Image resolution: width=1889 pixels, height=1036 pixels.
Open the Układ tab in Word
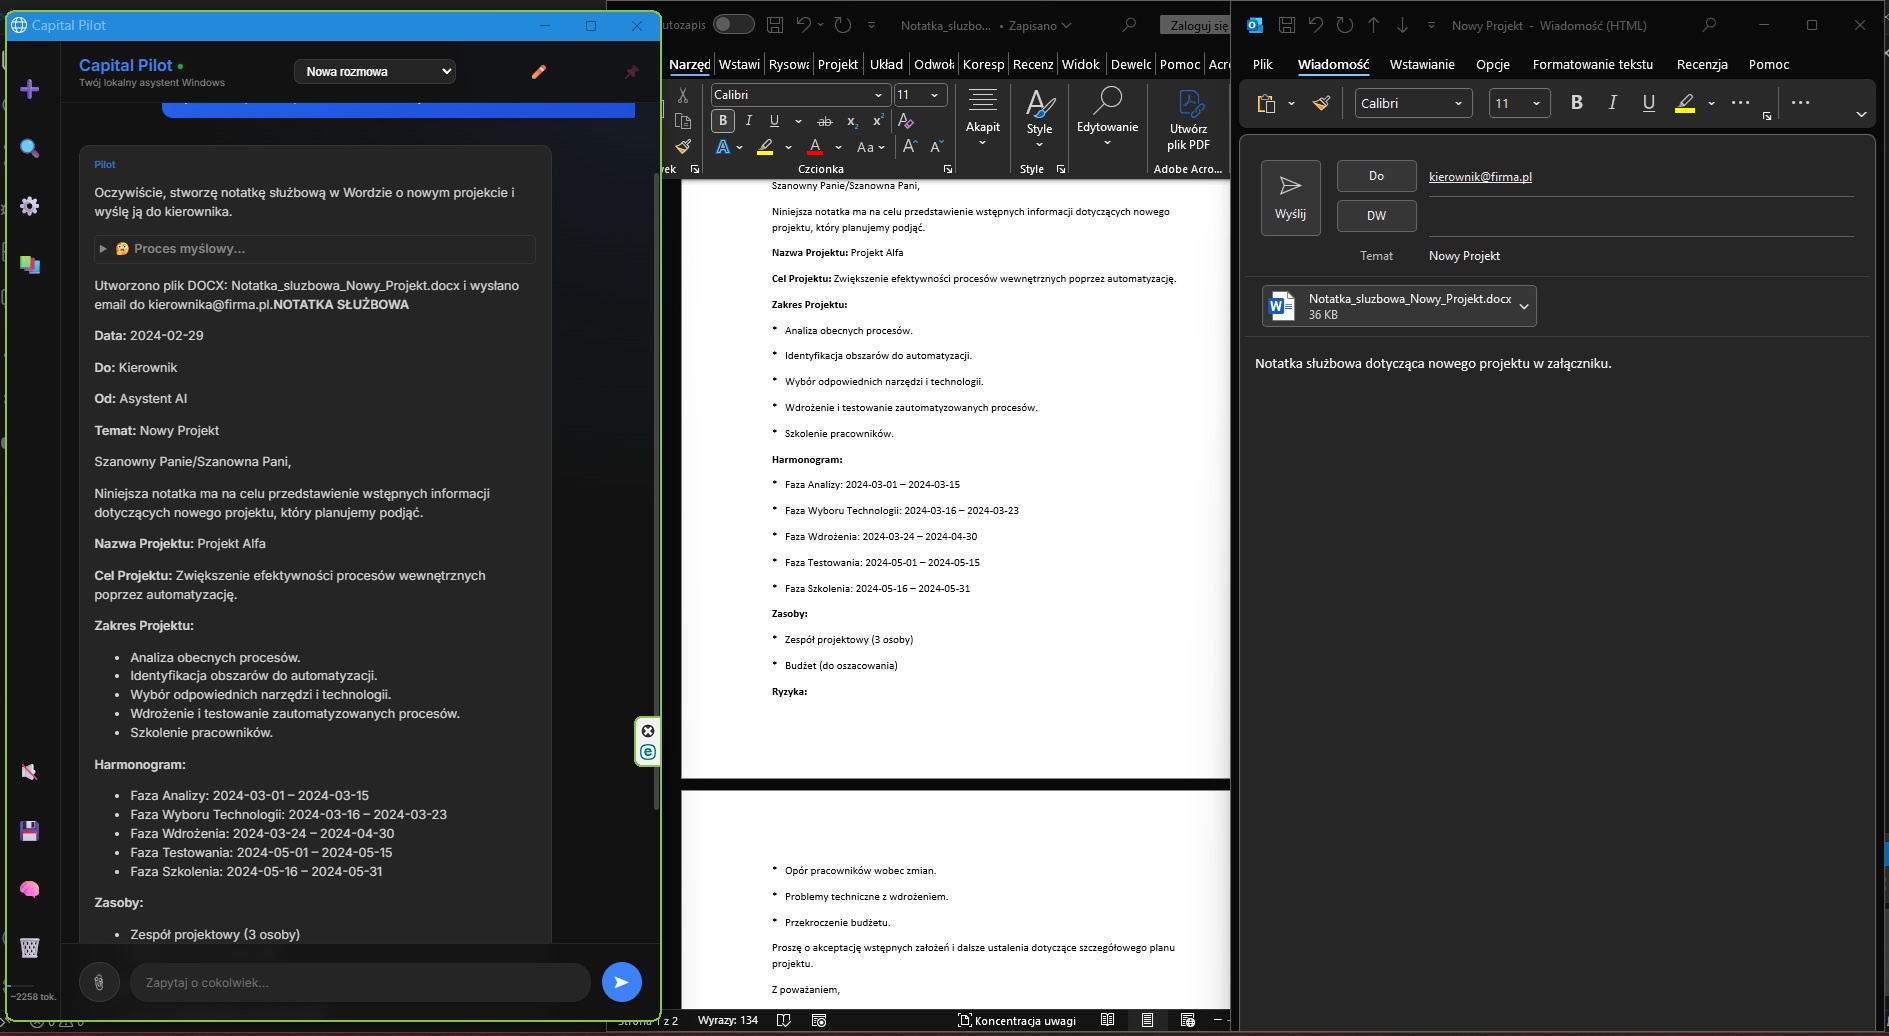click(x=885, y=64)
